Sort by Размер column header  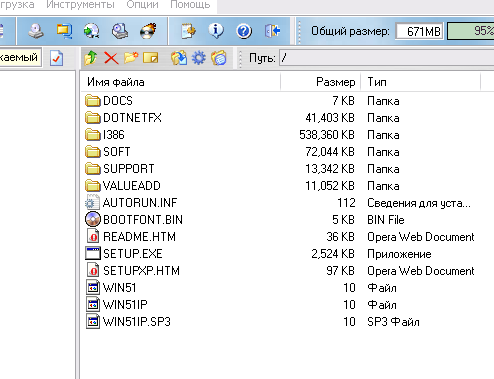(321, 82)
